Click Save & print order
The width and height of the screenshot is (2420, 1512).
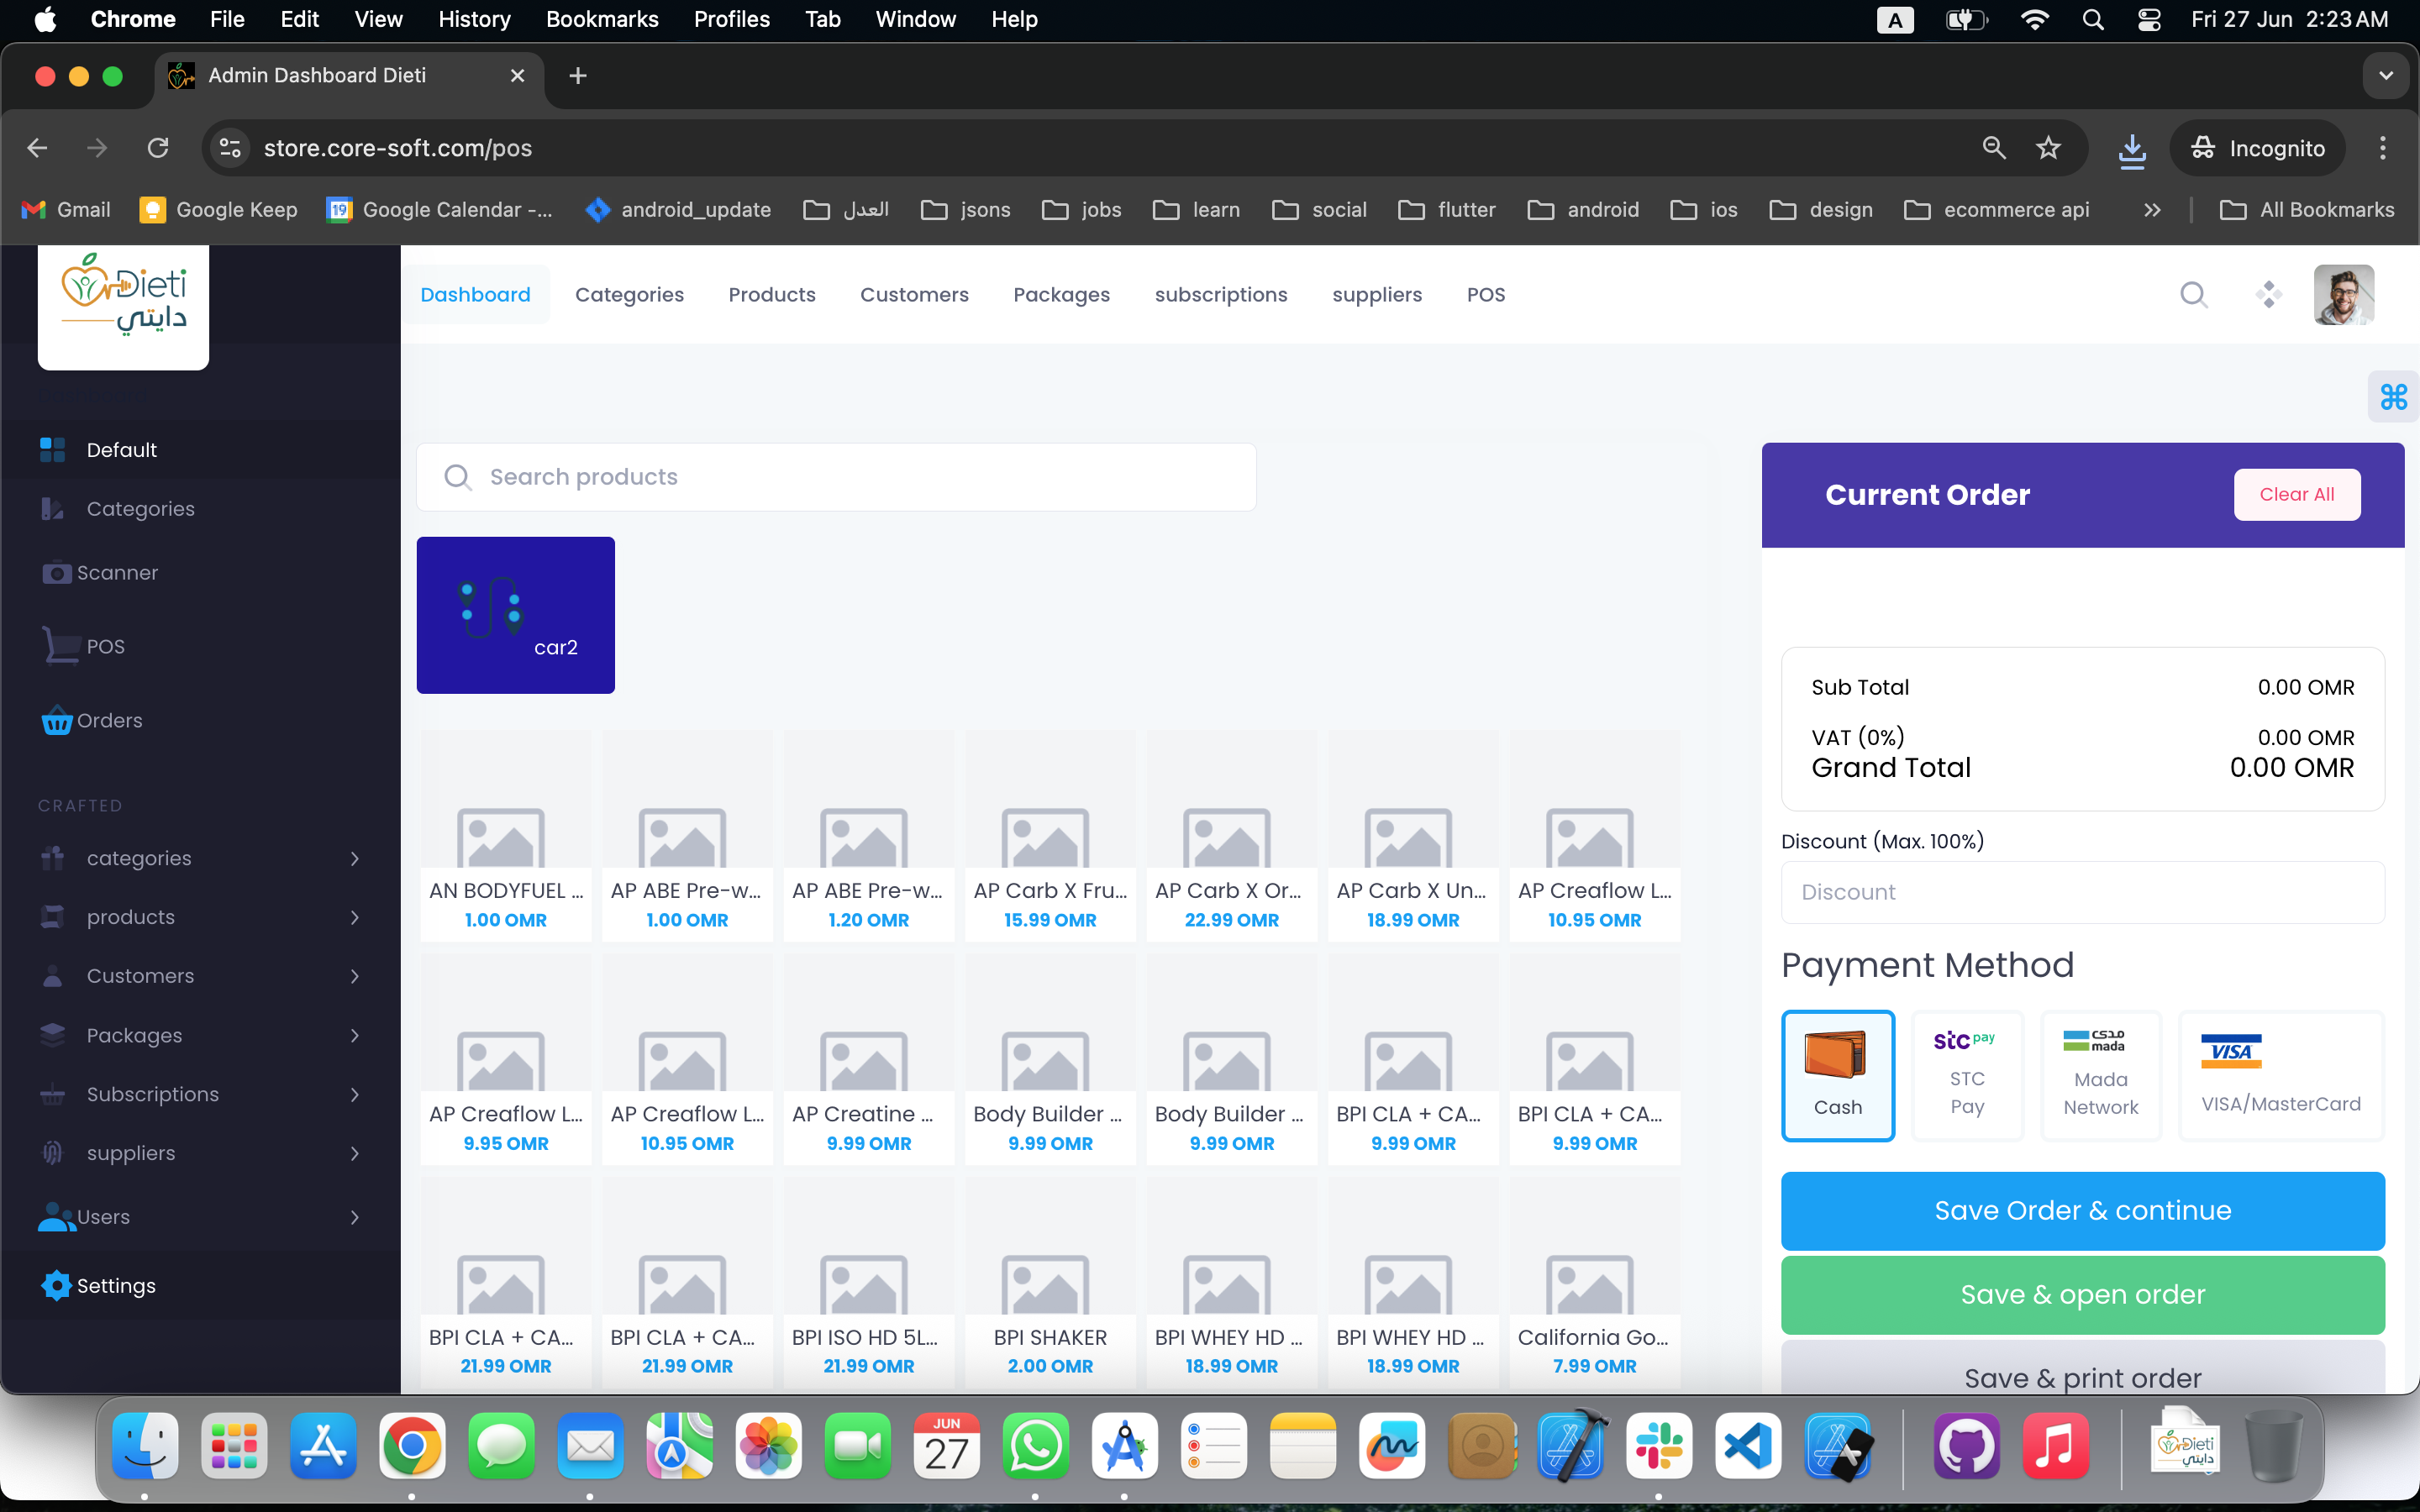tap(2083, 1367)
